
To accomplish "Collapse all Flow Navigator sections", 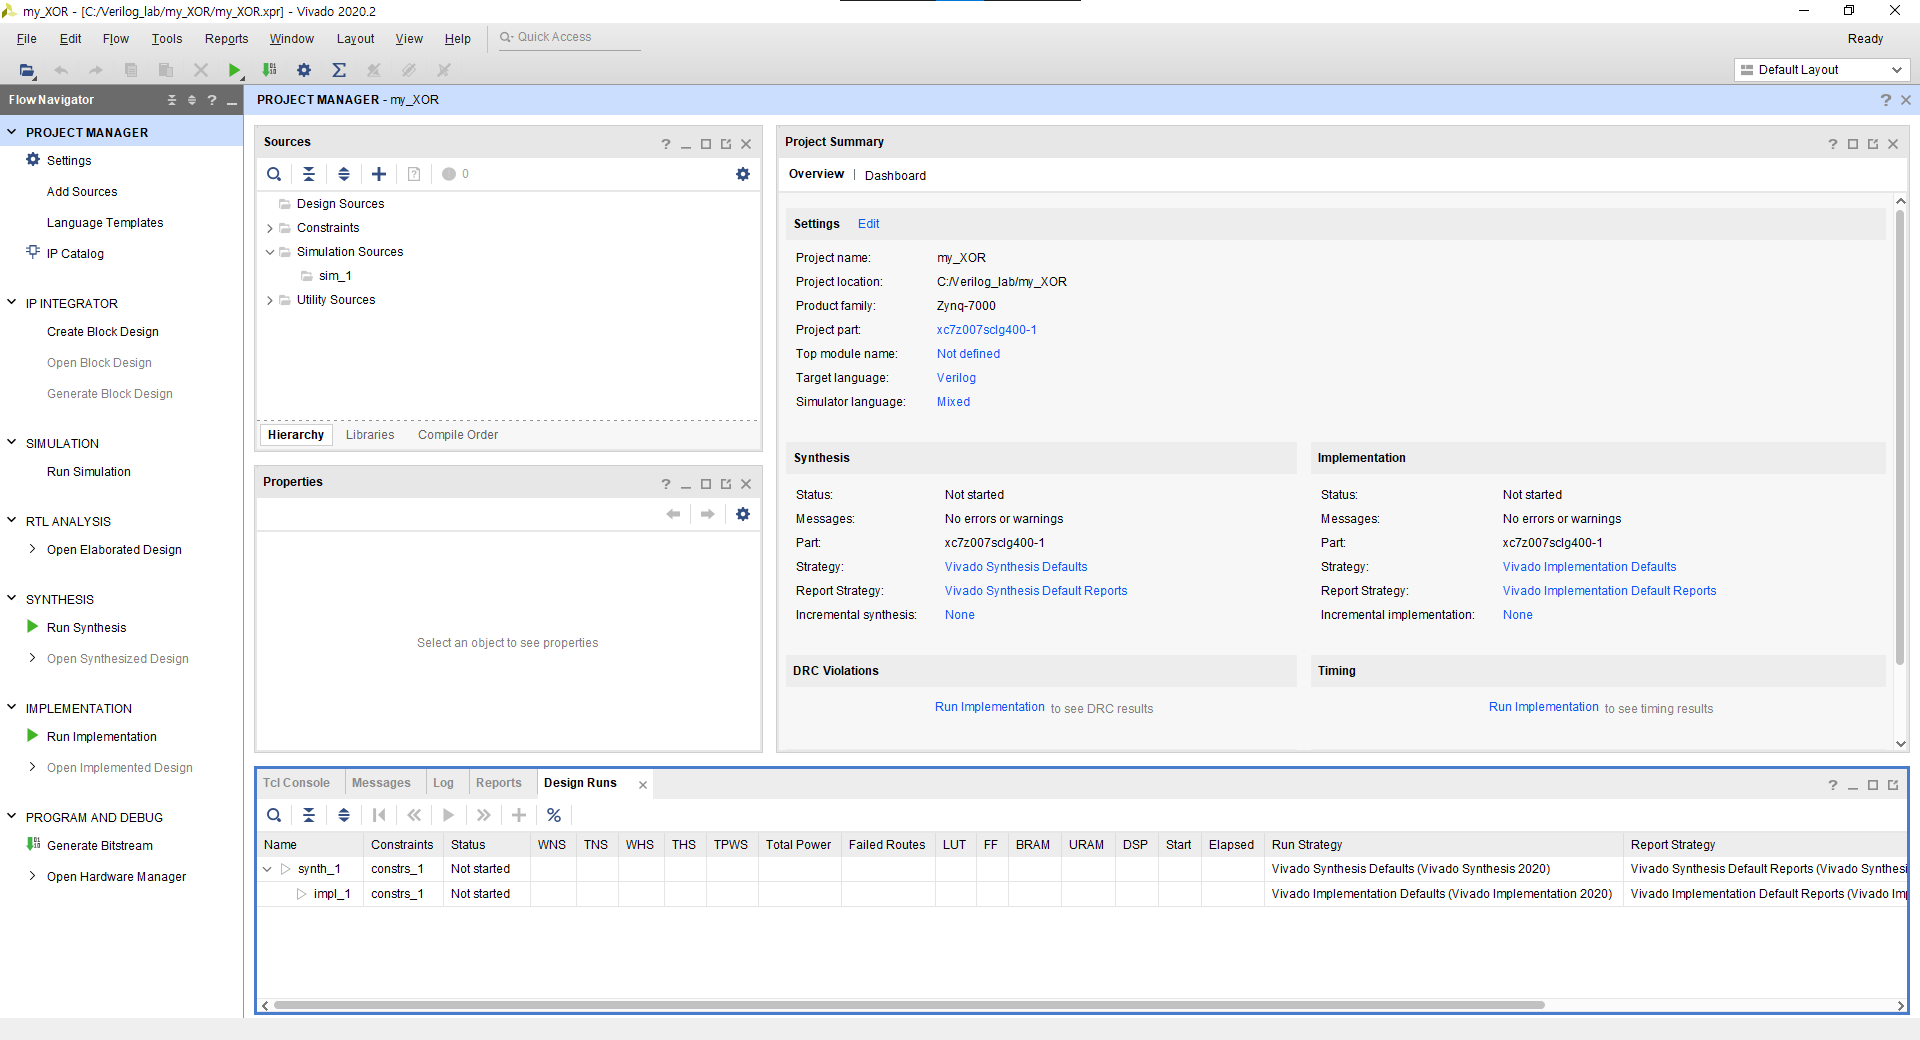I will [172, 100].
